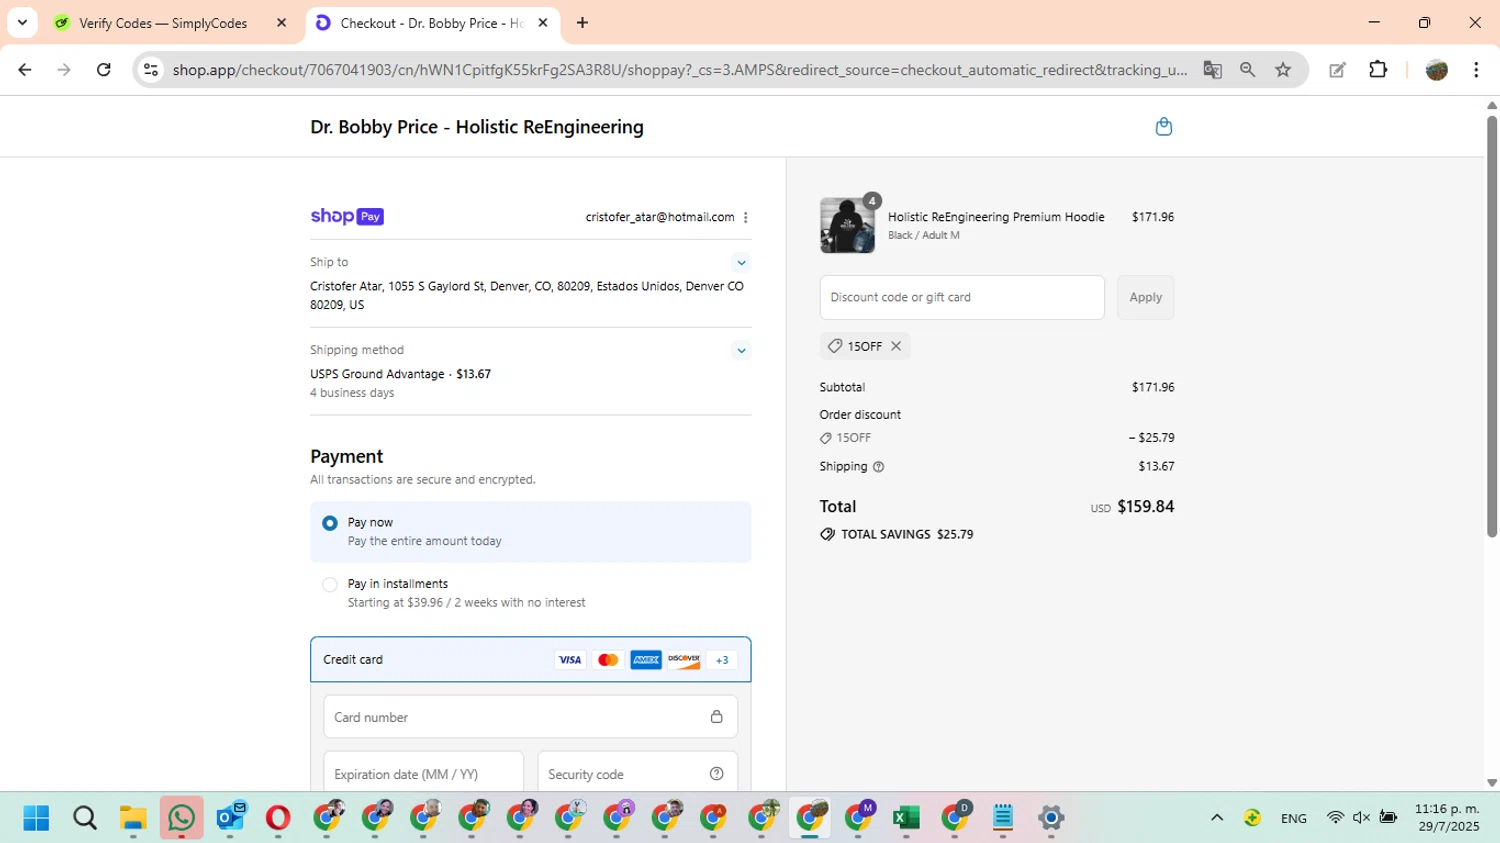Open Opera browser from taskbar

[278, 818]
